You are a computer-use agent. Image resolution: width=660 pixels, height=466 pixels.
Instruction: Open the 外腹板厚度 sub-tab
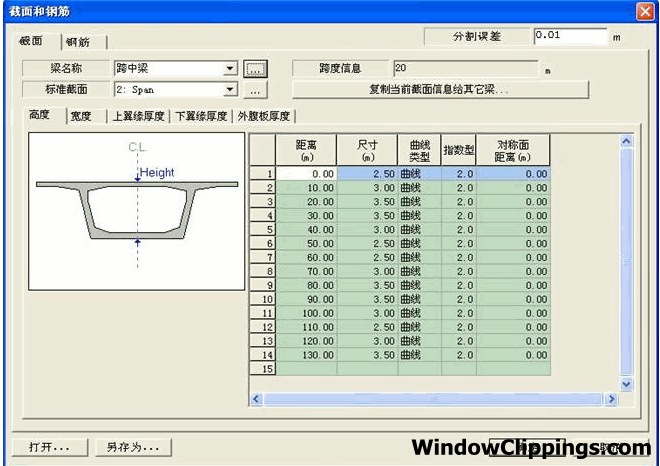tap(264, 116)
